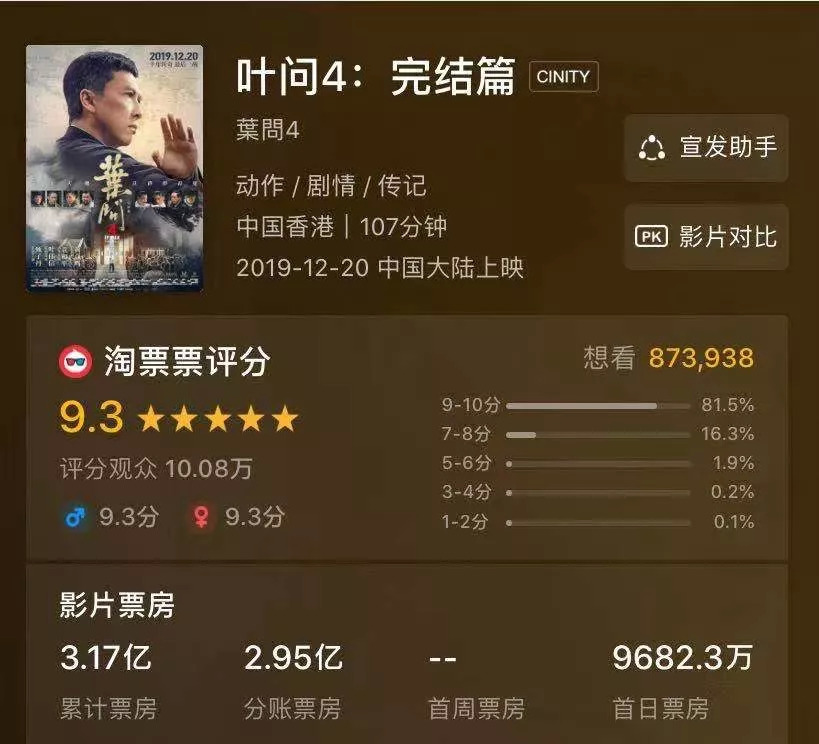
Task: Tap the 9-10分 rating distribution bar
Action: click(x=598, y=405)
